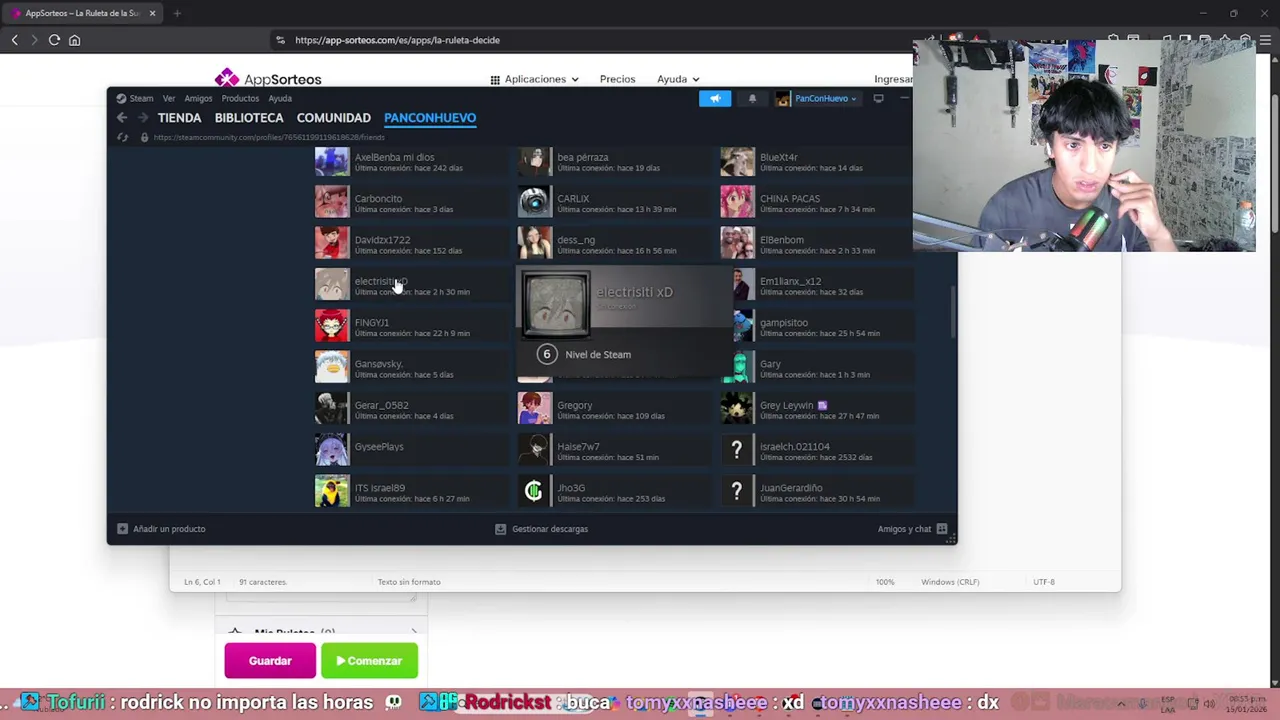The image size is (1280, 720).
Task: Open a new browser tab
Action: [x=177, y=13]
